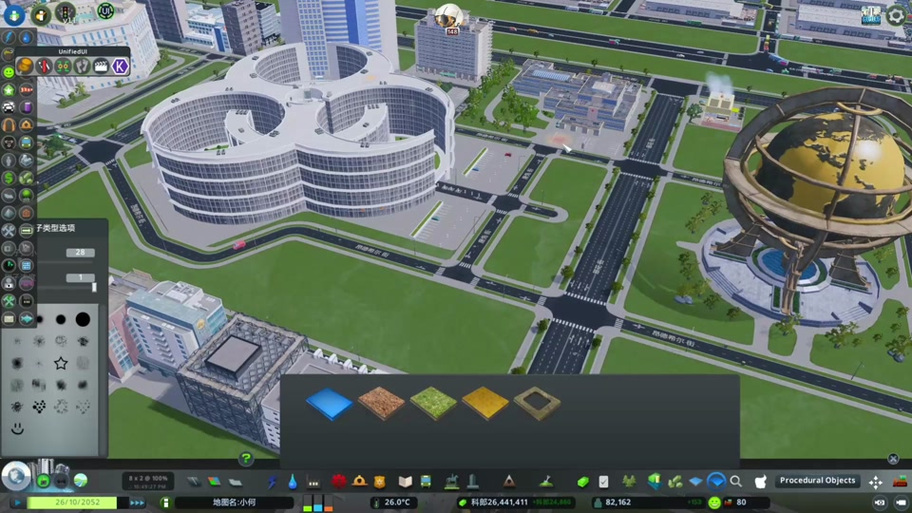Image resolution: width=912 pixels, height=513 pixels.
Task: Open the garbage factory menu icon
Action: 314,482
